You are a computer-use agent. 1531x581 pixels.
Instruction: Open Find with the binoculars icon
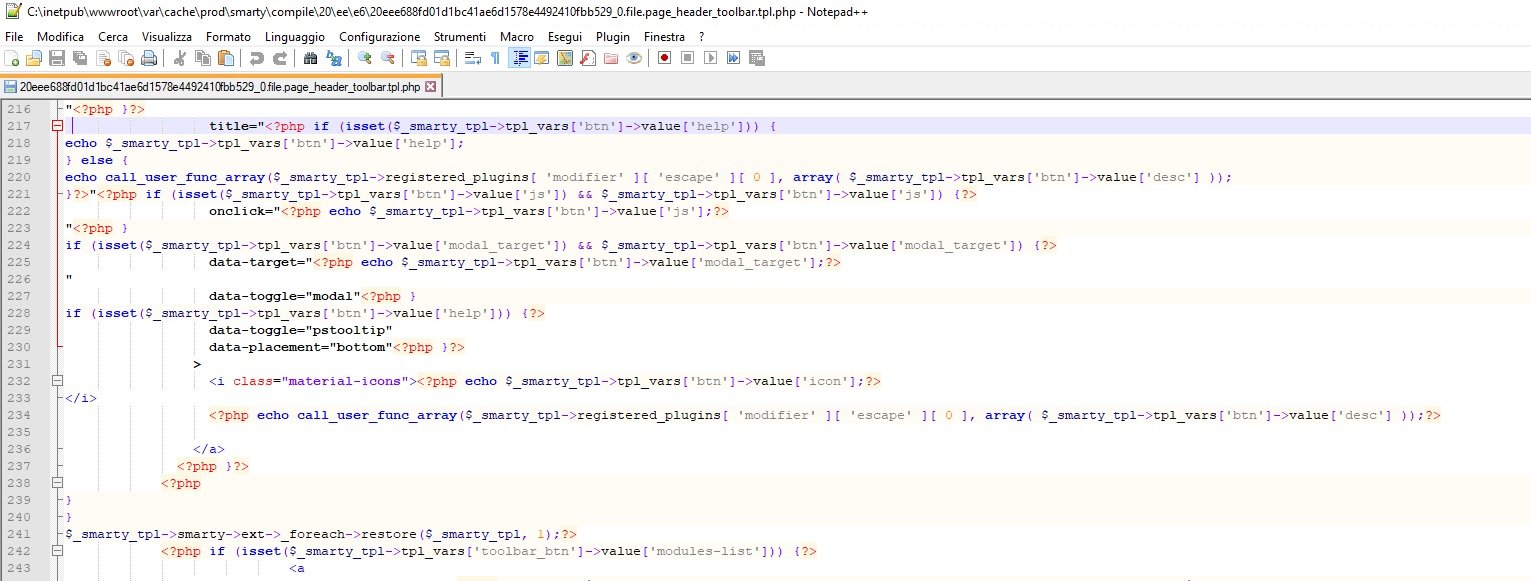(x=311, y=58)
